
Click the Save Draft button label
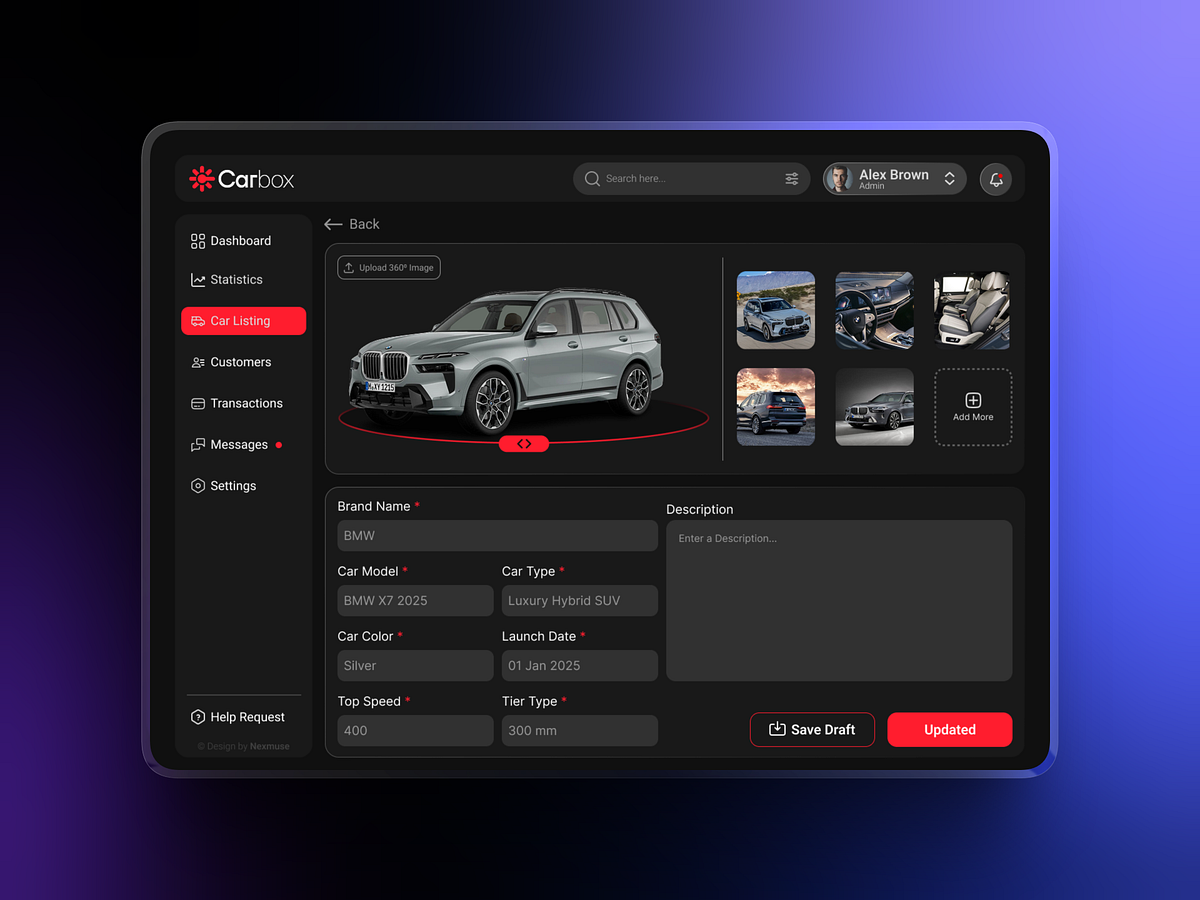[823, 730]
